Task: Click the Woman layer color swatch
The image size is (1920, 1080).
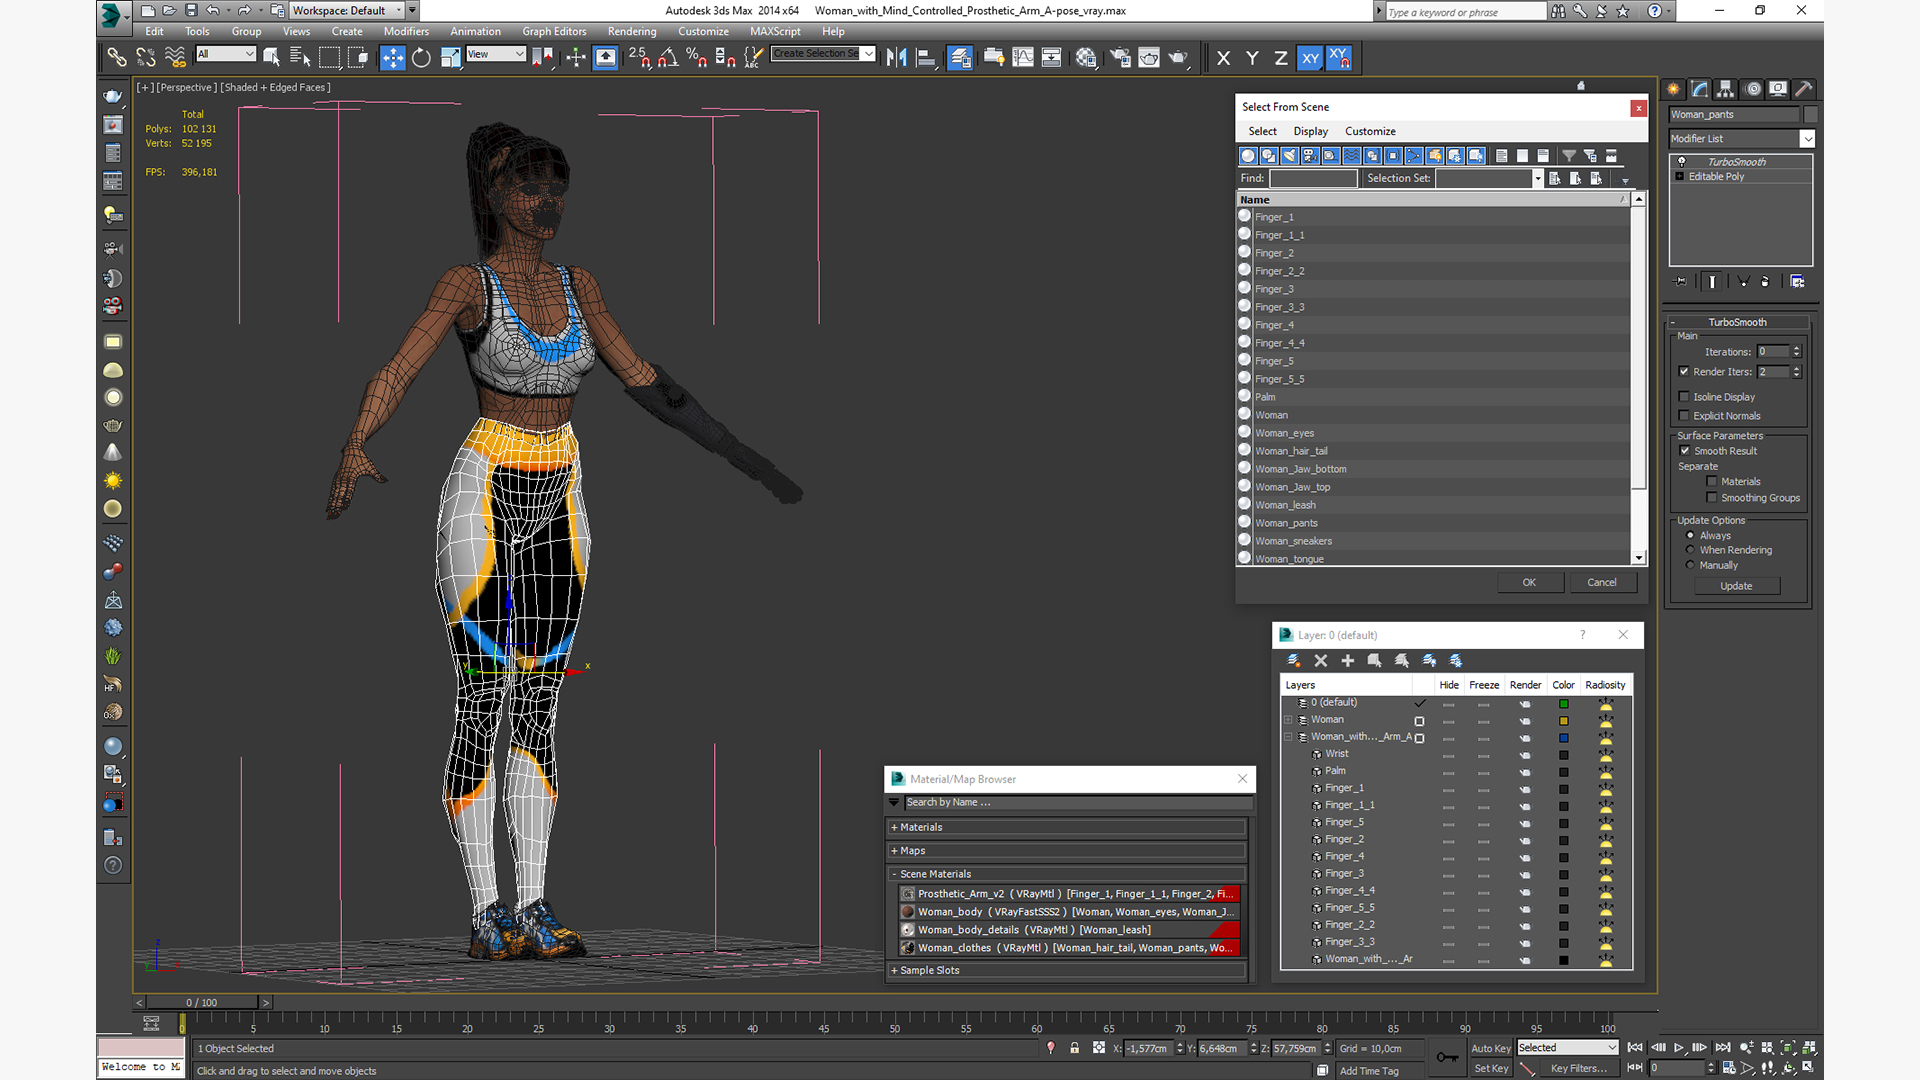Action: coord(1563,720)
